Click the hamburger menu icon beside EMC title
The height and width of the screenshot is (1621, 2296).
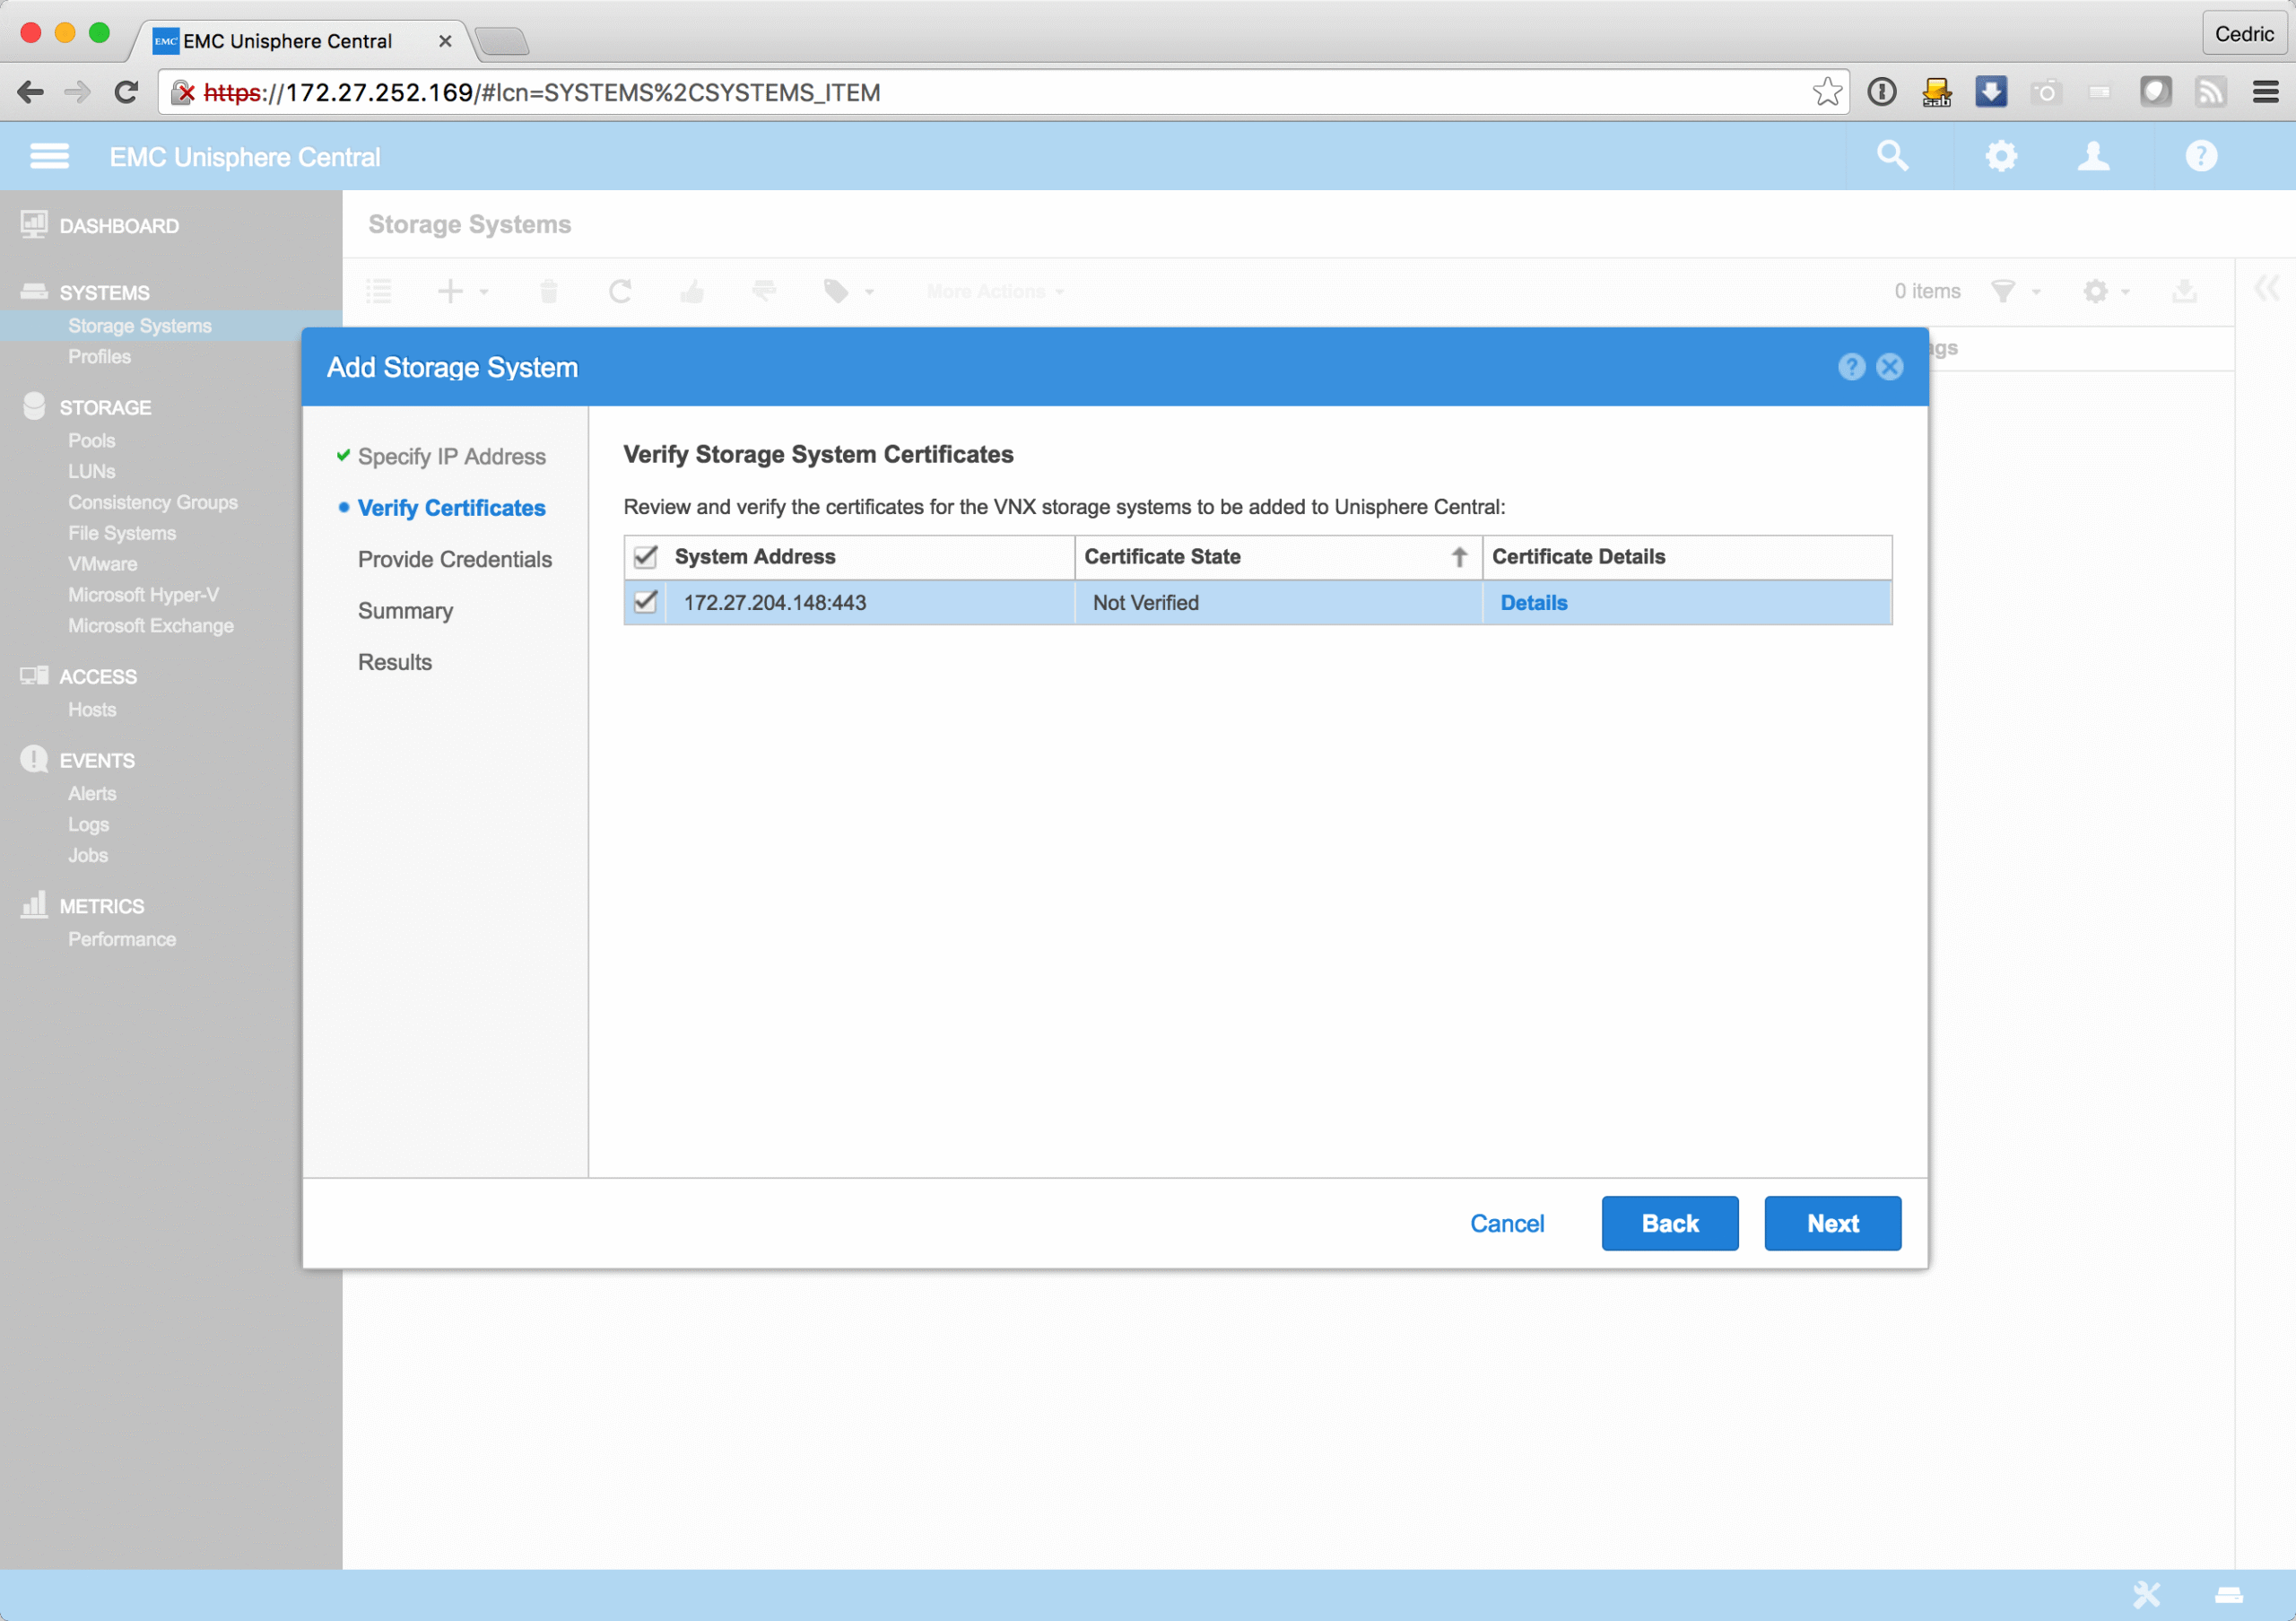(x=49, y=156)
